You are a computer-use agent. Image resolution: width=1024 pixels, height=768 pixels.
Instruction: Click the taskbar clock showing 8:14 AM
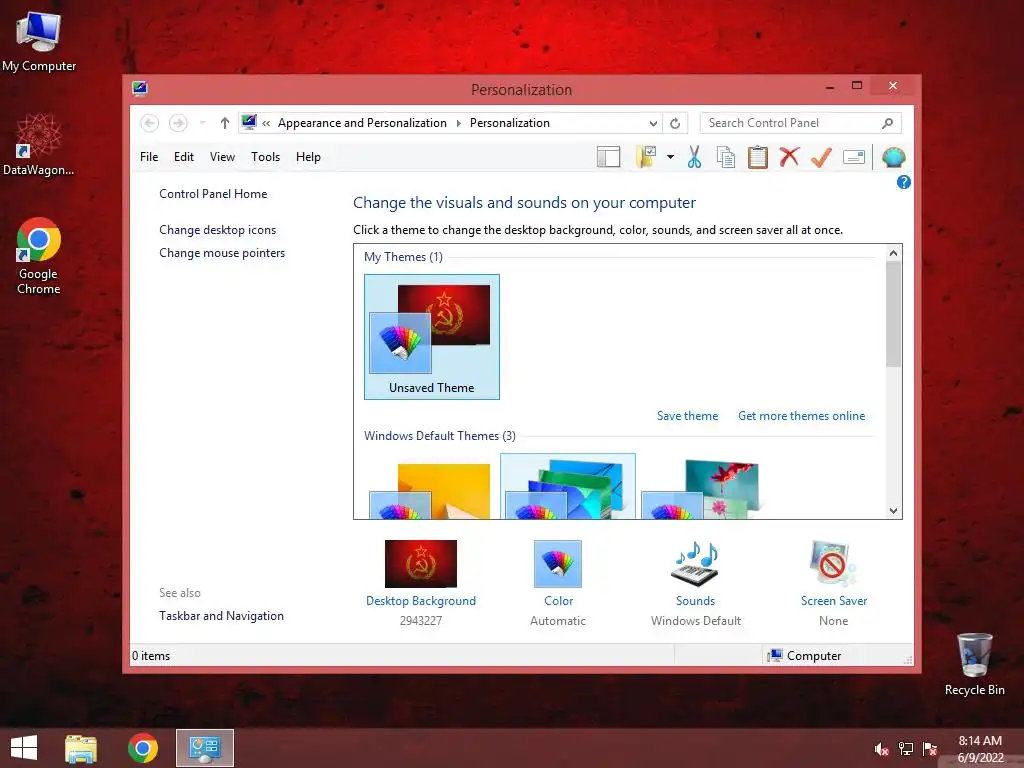[x=980, y=749]
